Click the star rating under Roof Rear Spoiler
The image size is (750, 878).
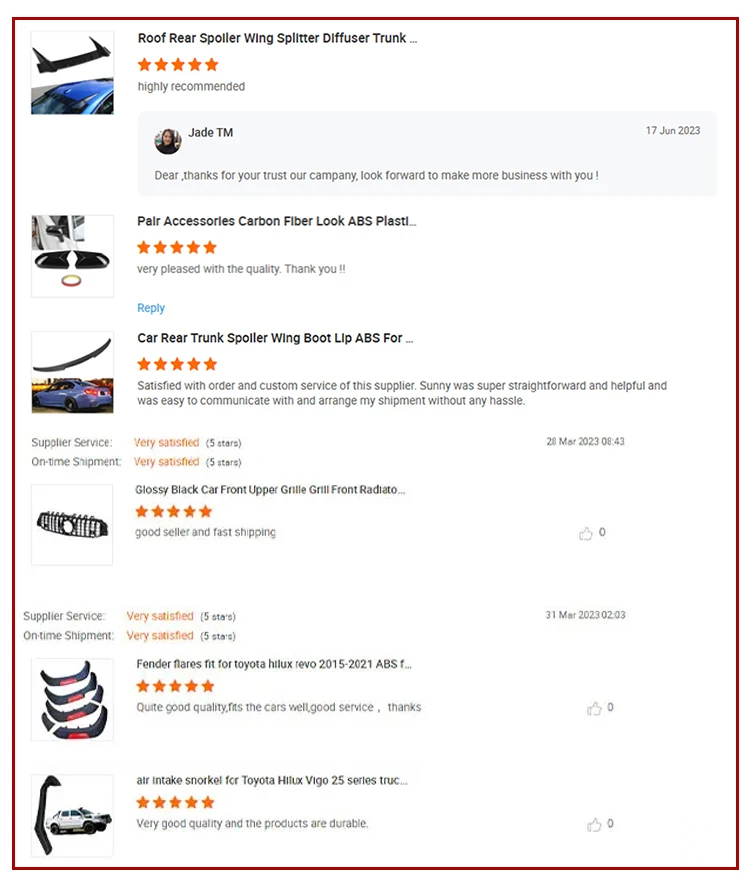178,65
